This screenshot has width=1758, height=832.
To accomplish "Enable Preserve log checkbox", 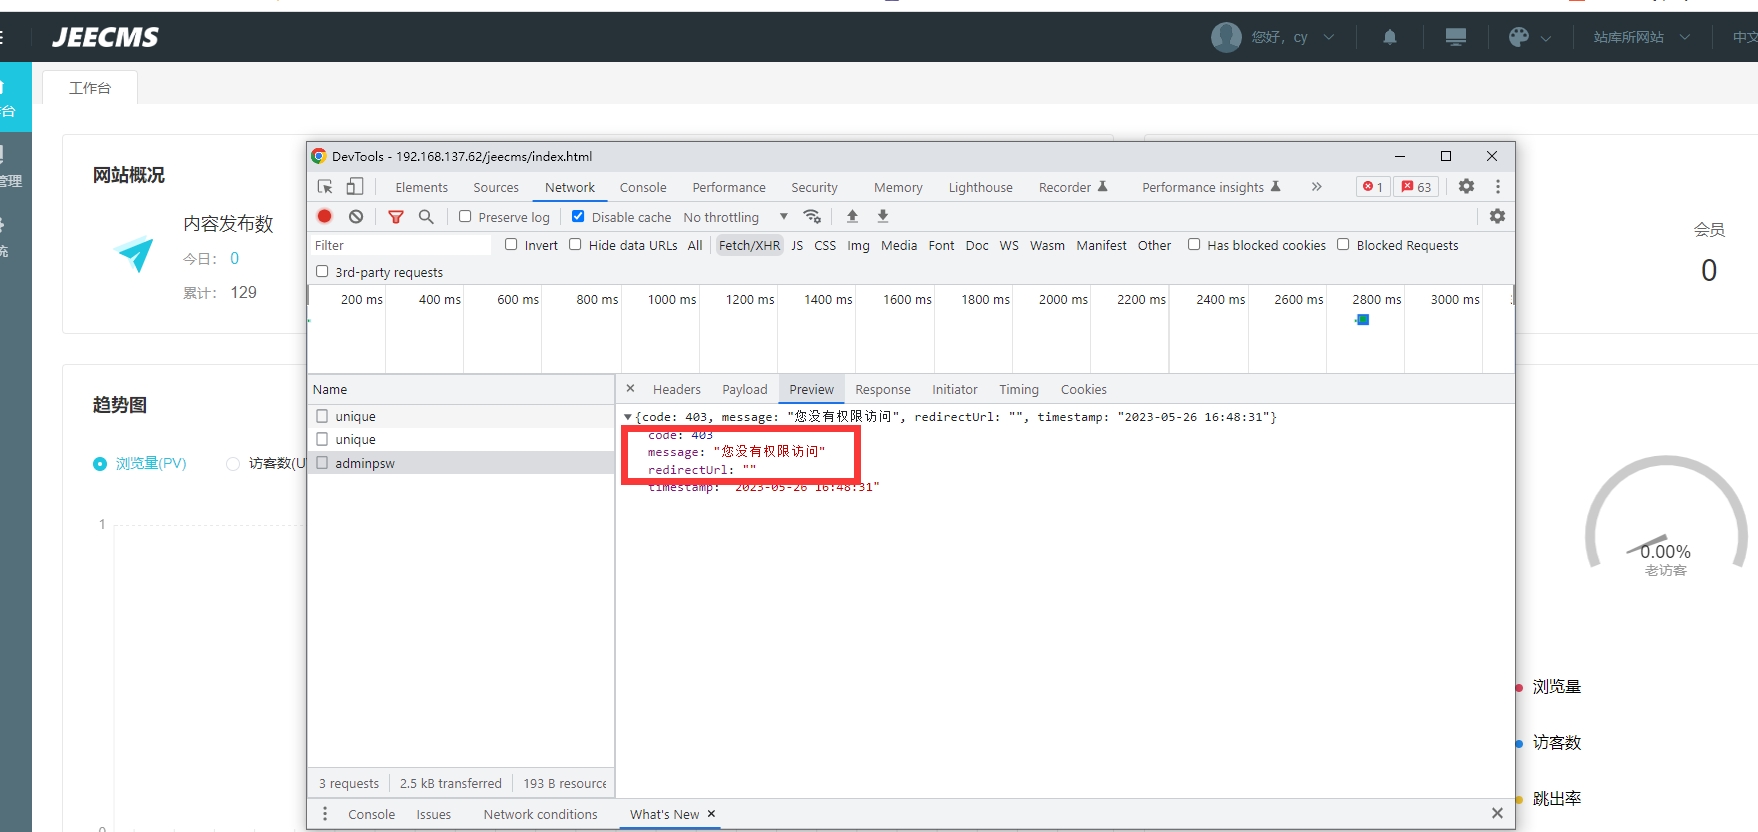I will click(x=465, y=216).
